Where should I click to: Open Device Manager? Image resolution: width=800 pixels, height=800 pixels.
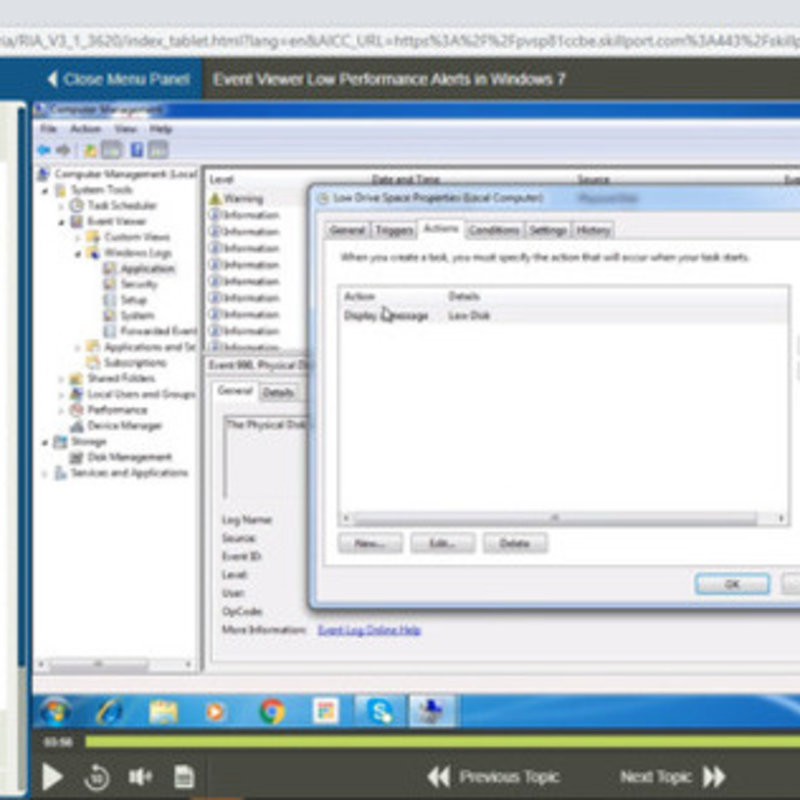pos(124,426)
